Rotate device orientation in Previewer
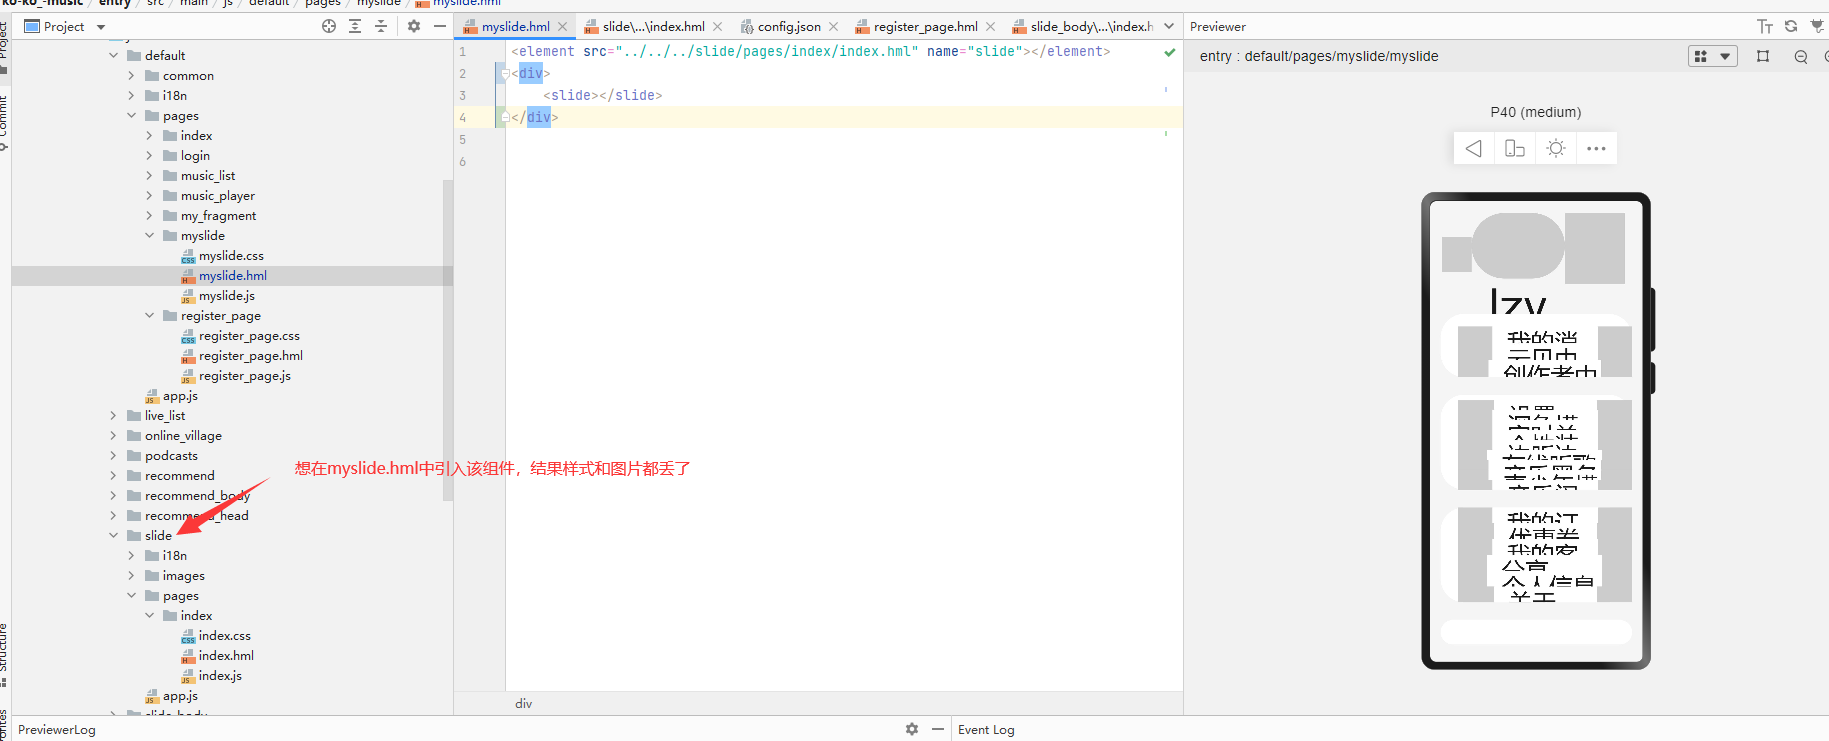Viewport: 1829px width, 741px height. [1515, 148]
